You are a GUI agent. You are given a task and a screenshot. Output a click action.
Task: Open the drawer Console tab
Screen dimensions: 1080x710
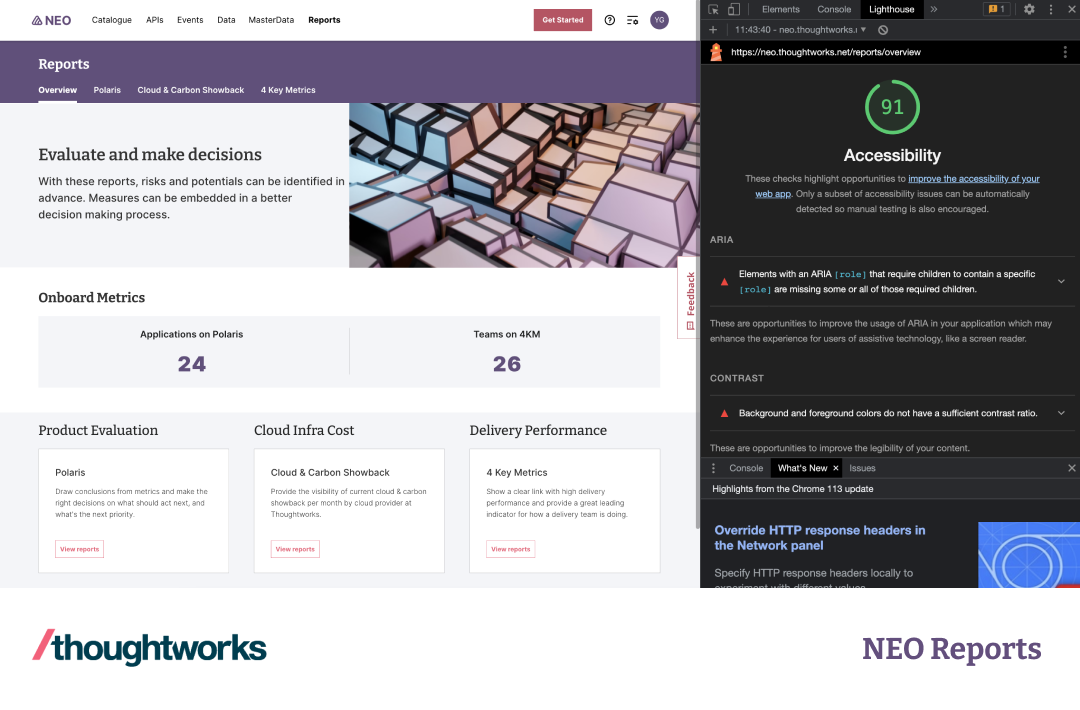(746, 468)
